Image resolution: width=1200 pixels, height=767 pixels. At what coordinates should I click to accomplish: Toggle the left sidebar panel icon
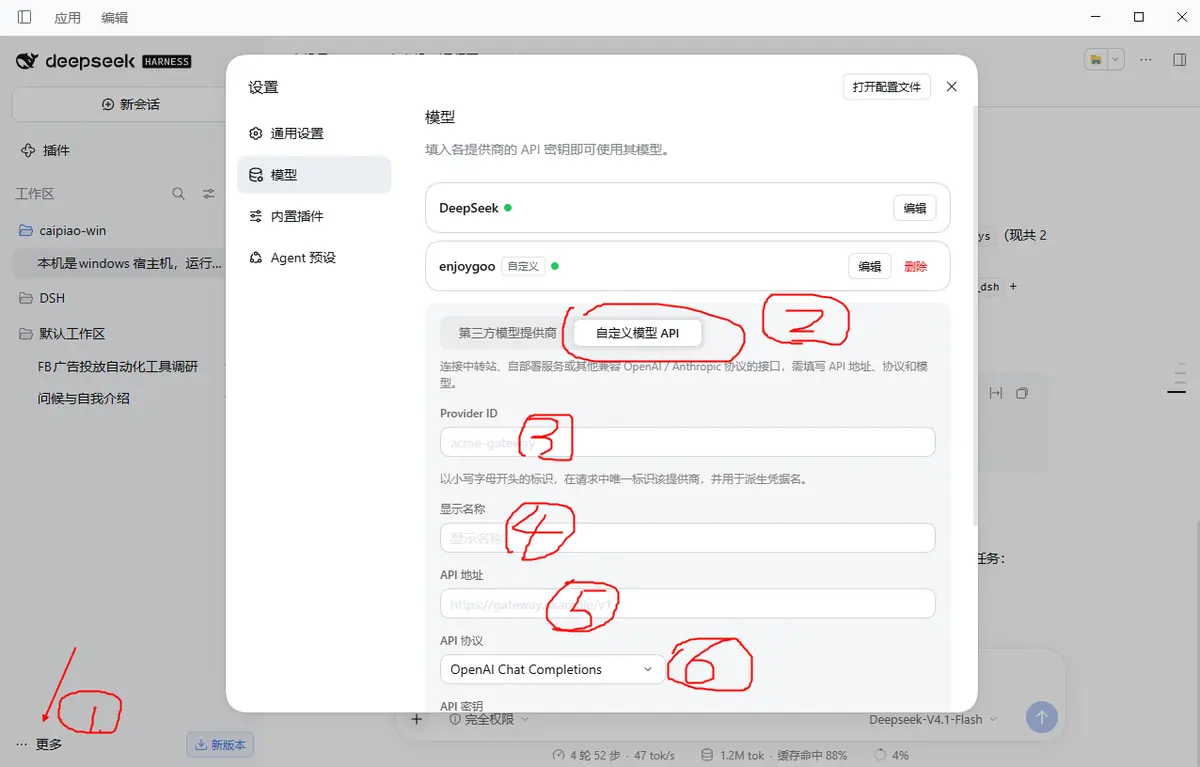tap(24, 17)
